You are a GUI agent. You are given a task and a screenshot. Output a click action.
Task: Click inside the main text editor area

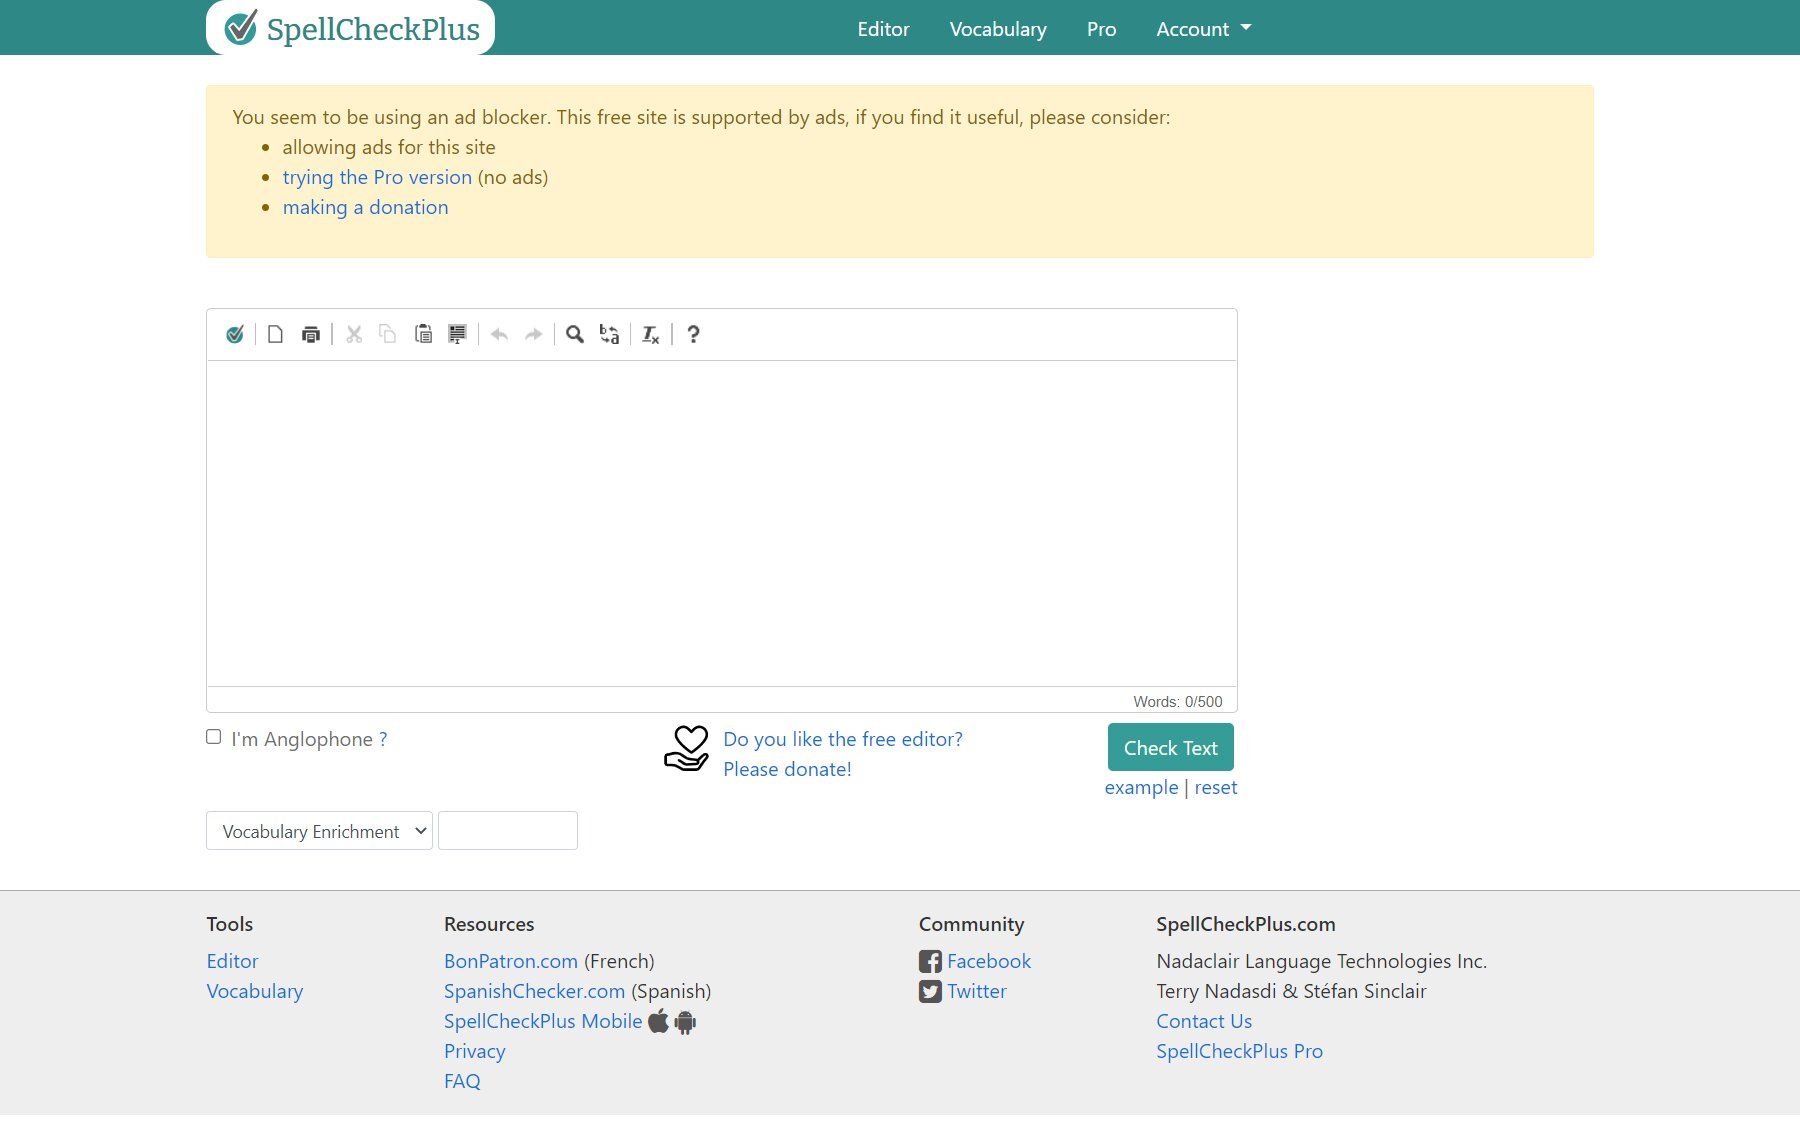click(x=721, y=522)
